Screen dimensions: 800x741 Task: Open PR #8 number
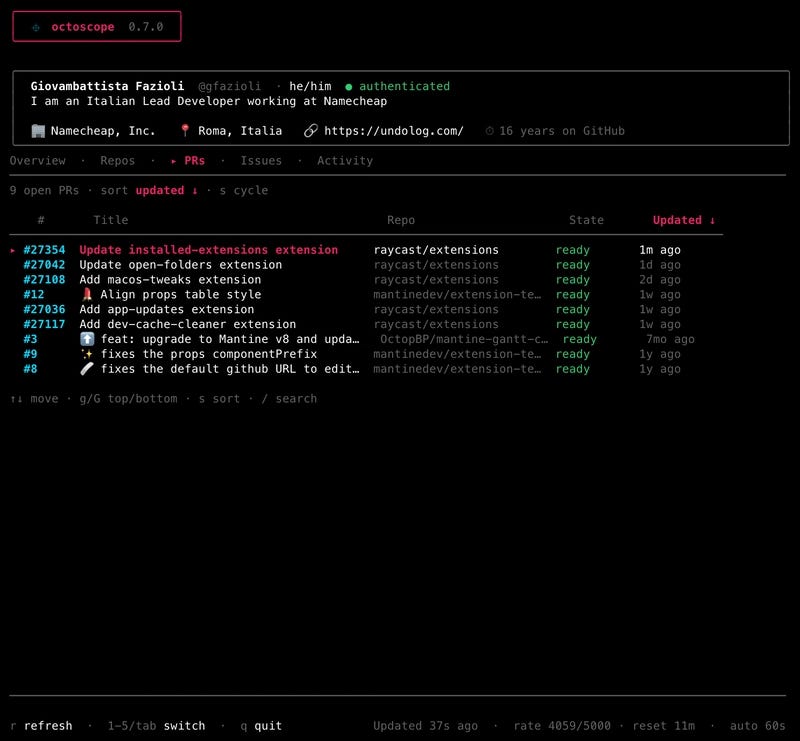click(x=30, y=368)
